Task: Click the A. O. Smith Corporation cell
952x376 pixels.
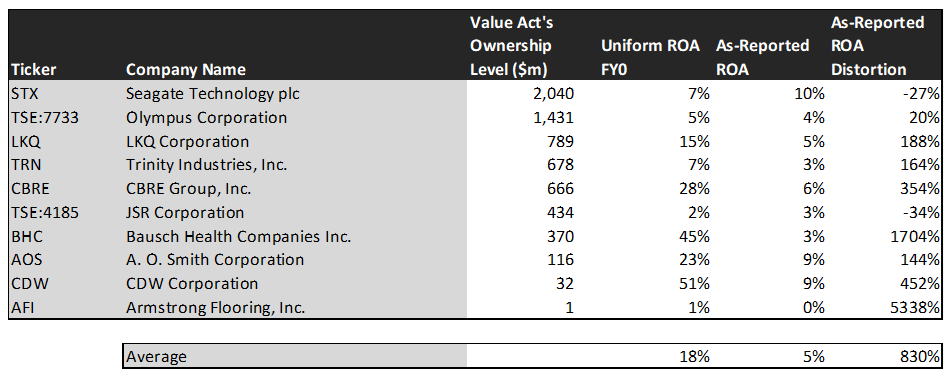Action: click(x=215, y=260)
